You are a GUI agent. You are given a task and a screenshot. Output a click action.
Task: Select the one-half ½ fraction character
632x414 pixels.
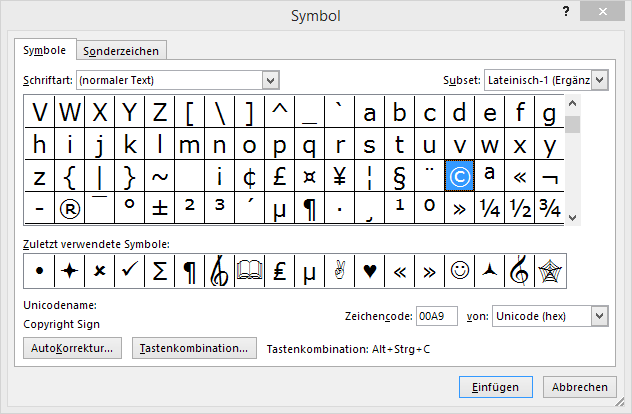(x=519, y=209)
